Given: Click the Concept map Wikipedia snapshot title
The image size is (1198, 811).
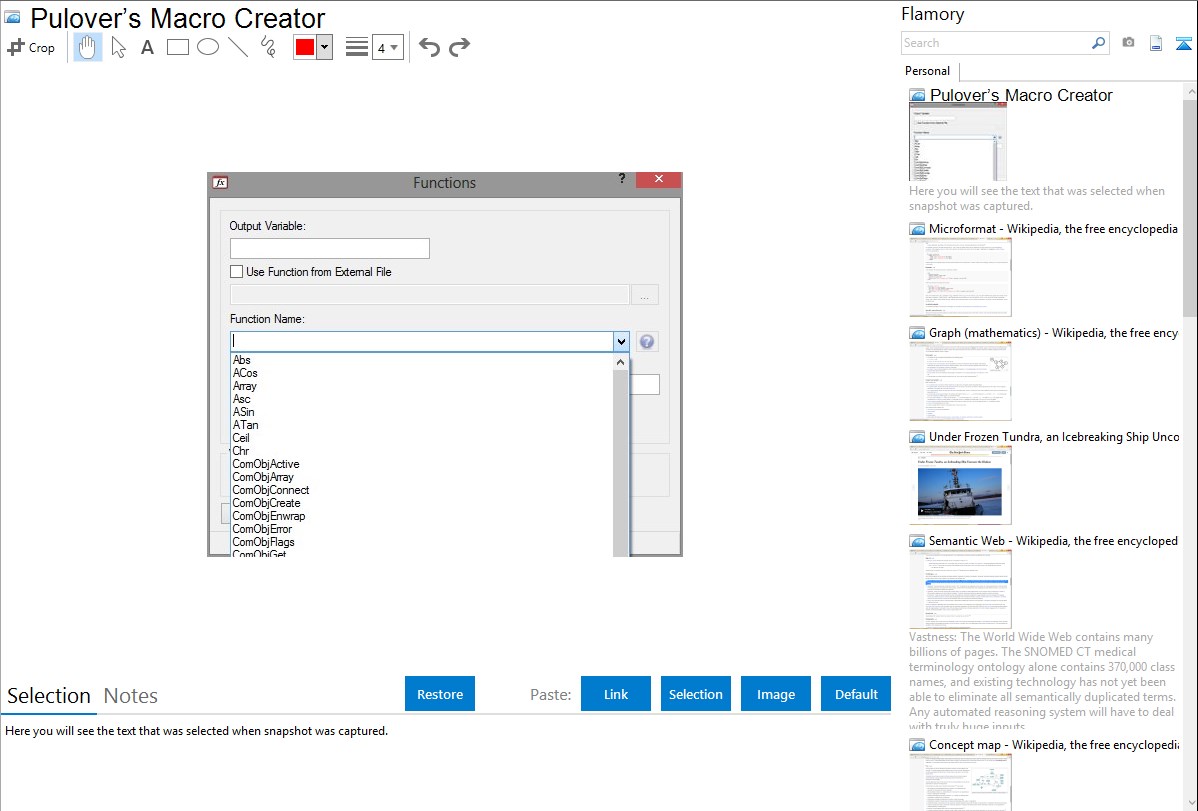Looking at the screenshot, I should point(1053,744).
